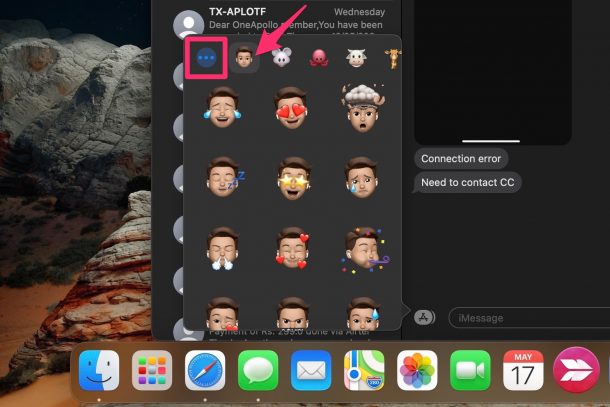Pick the blowing kiss Memoji sticker

click(222, 313)
